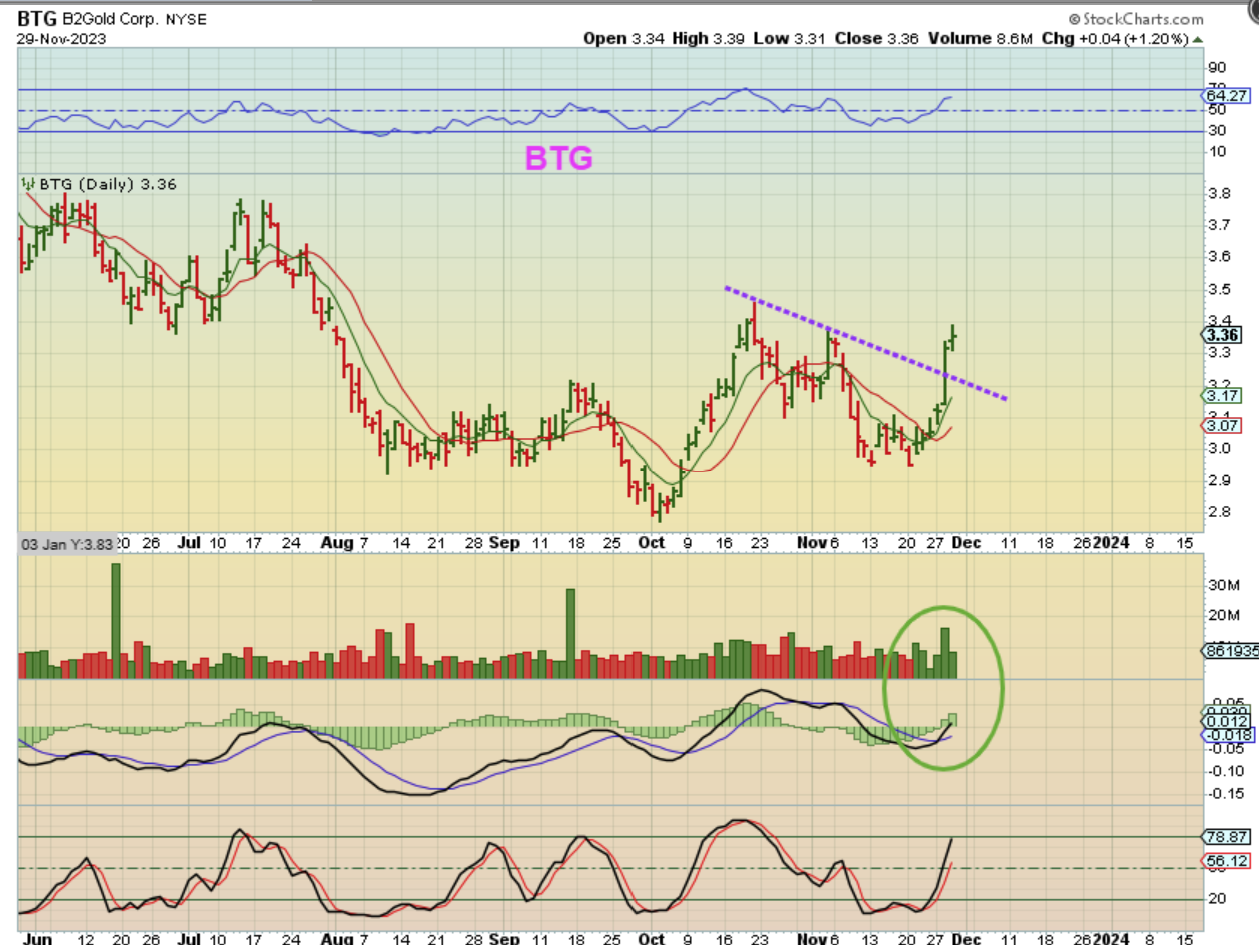This screenshot has height=945, width=1260.
Task: Click the red stochastic tag 56.12
Action: coord(1224,860)
